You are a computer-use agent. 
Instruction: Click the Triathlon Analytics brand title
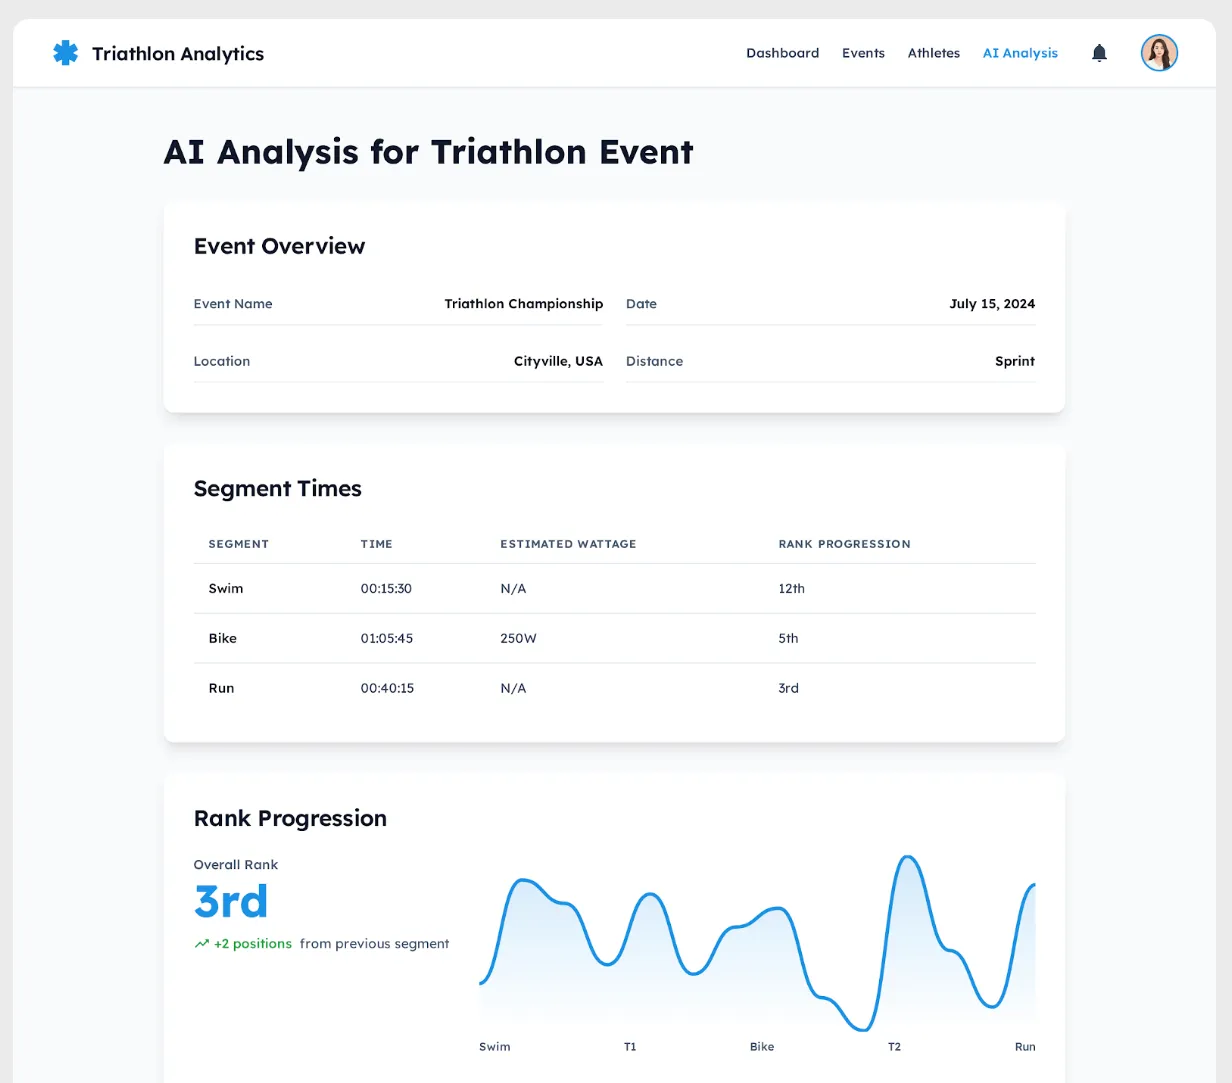tap(178, 54)
